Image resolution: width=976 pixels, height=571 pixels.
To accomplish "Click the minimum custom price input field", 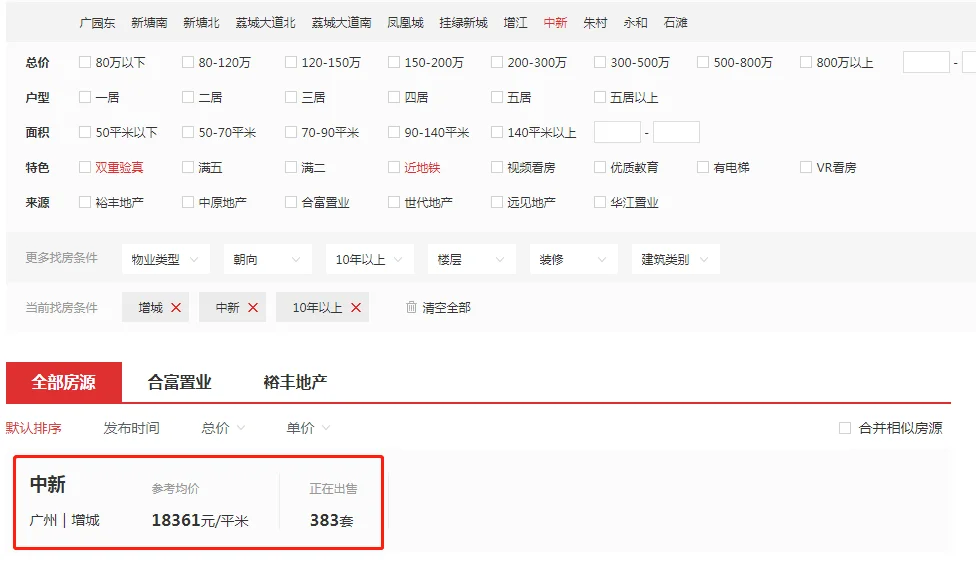I will tap(926, 62).
